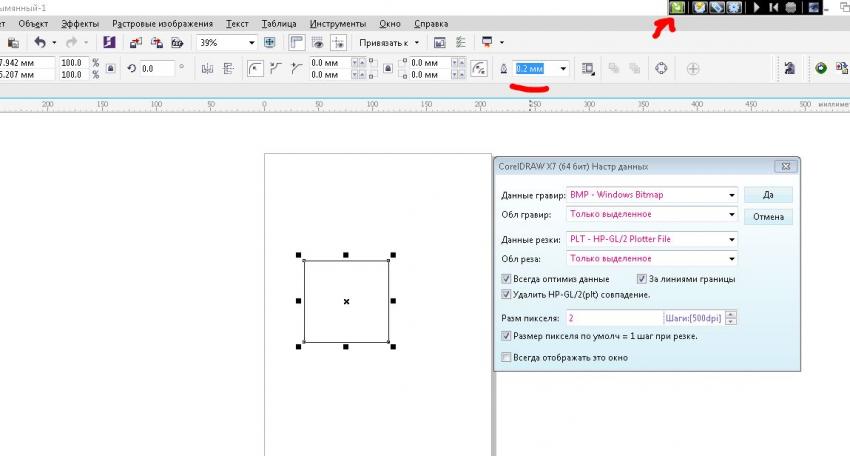Click the target circle icon in property bar
This screenshot has height=456, width=850.
[x=661, y=69]
